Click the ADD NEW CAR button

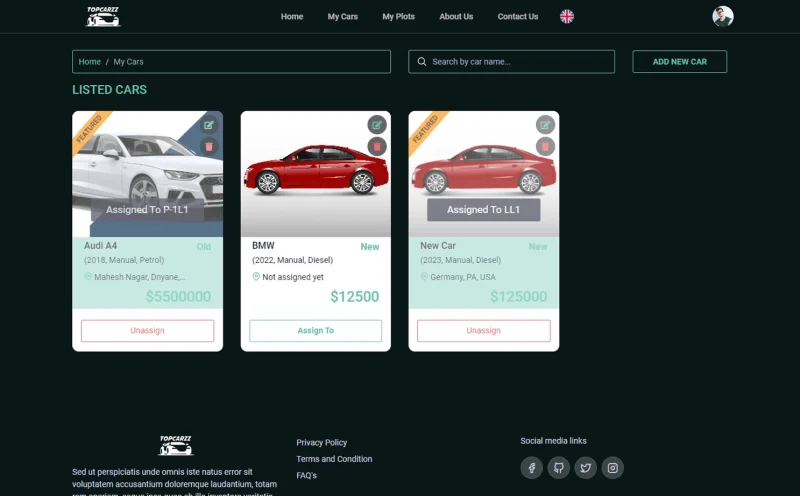680,62
